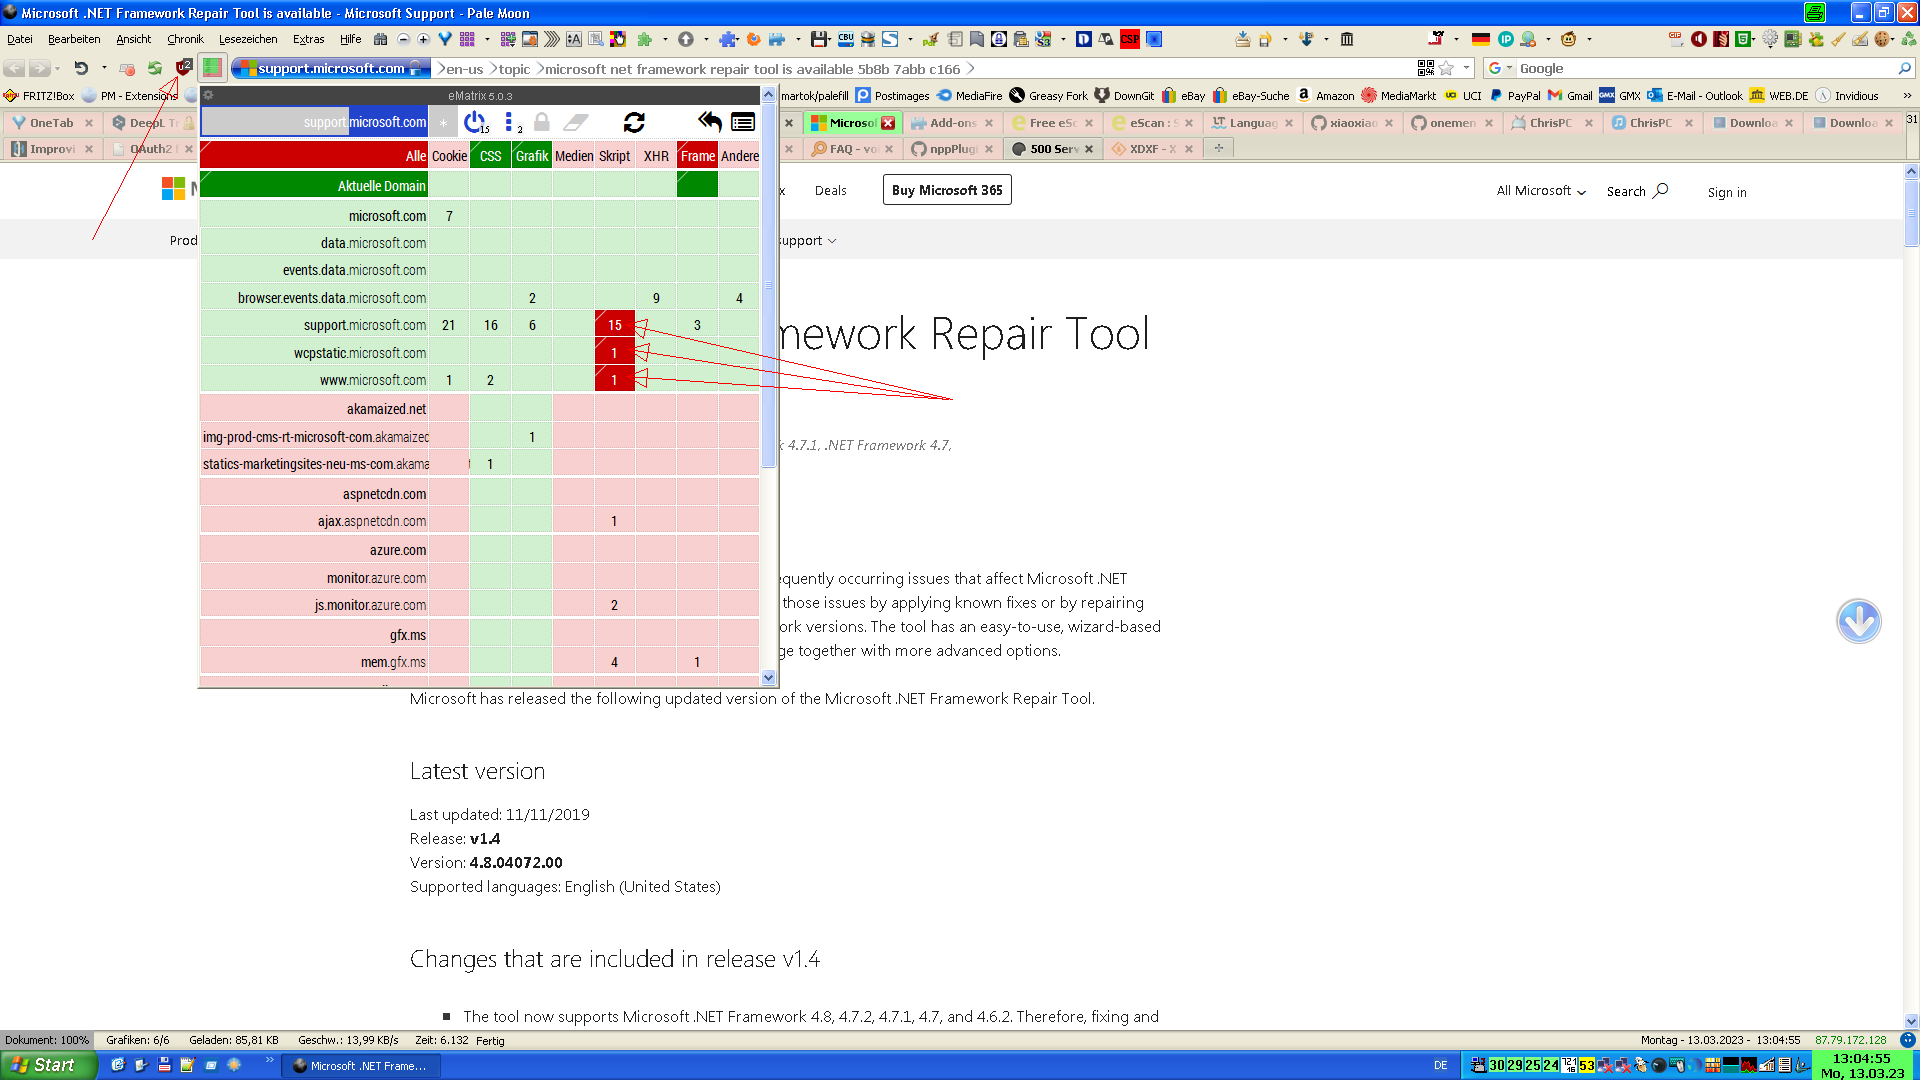Click the Sign in link
Viewport: 1920px width, 1080px height.
click(x=1727, y=192)
